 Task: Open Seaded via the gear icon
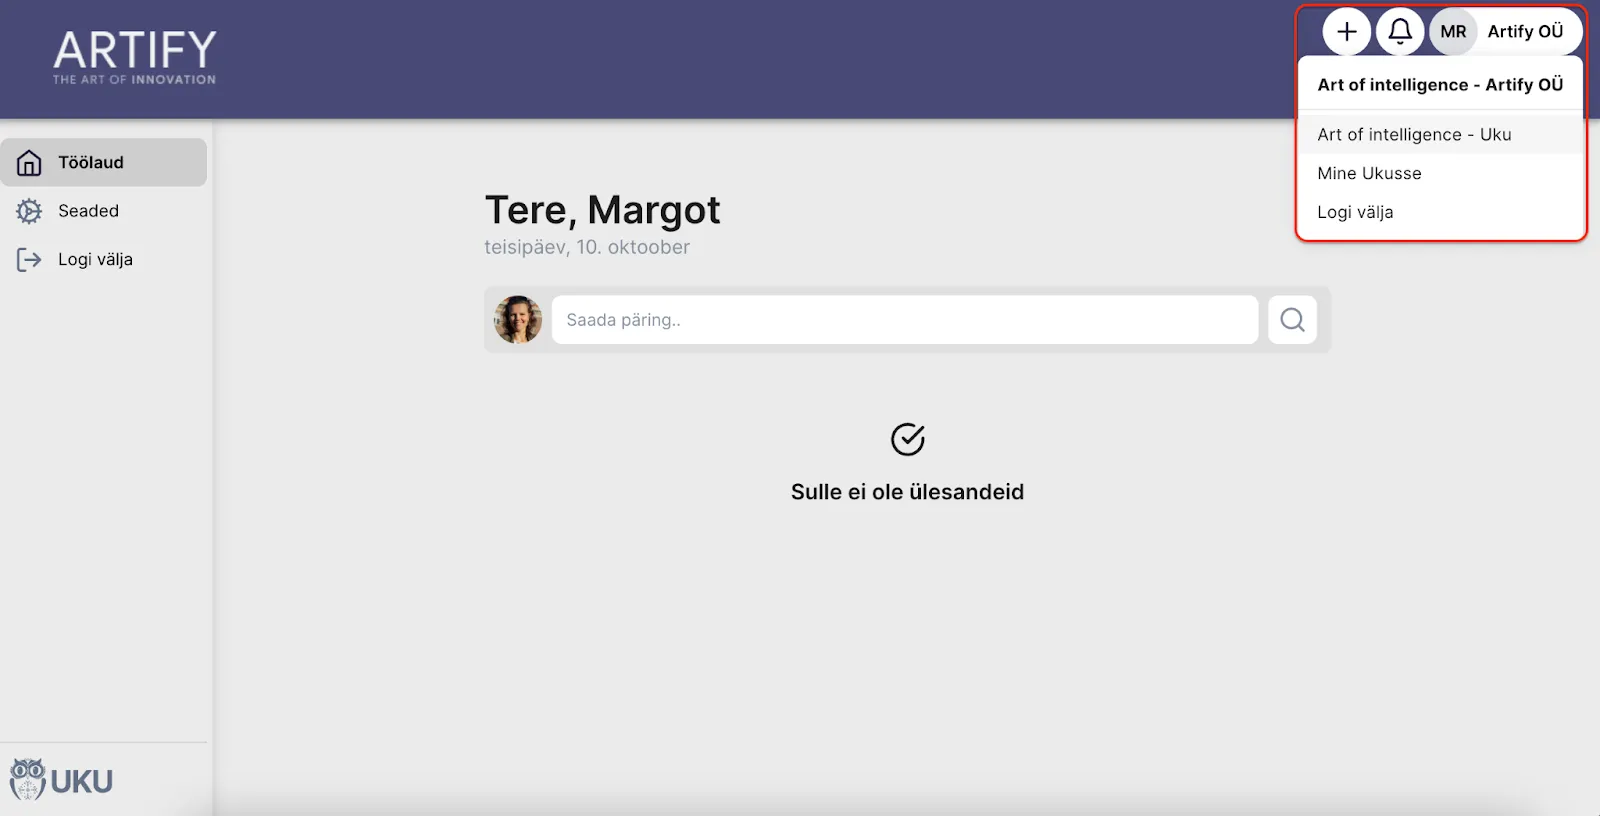[x=29, y=211]
